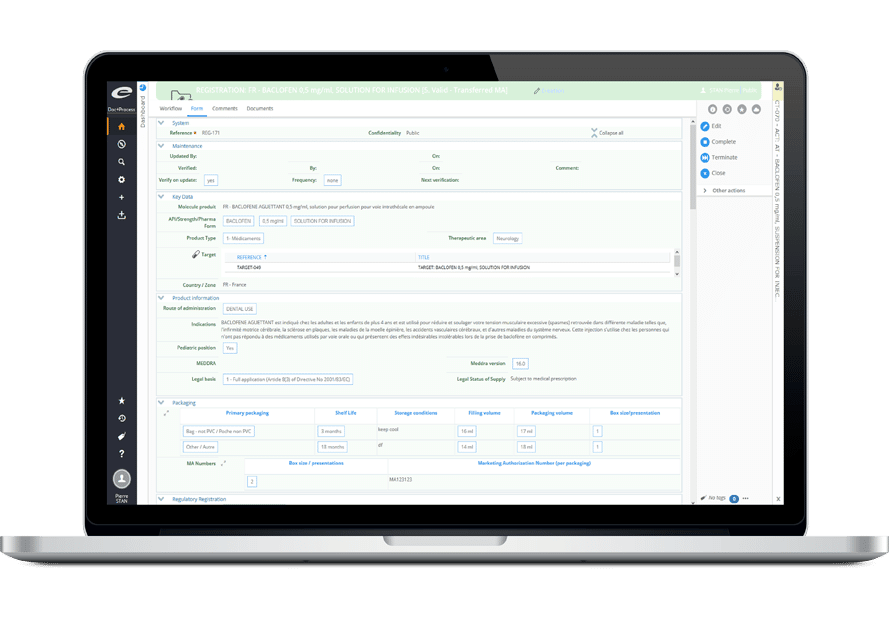
Task: Open the Search magnifier in sidebar
Action: point(121,162)
